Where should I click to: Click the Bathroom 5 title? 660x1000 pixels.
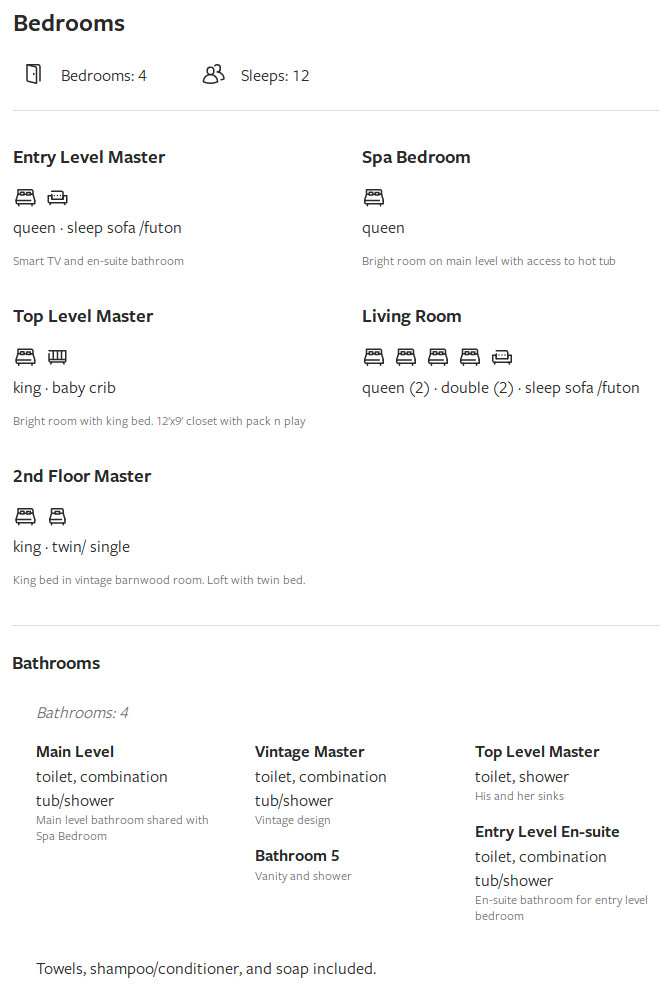tap(297, 856)
